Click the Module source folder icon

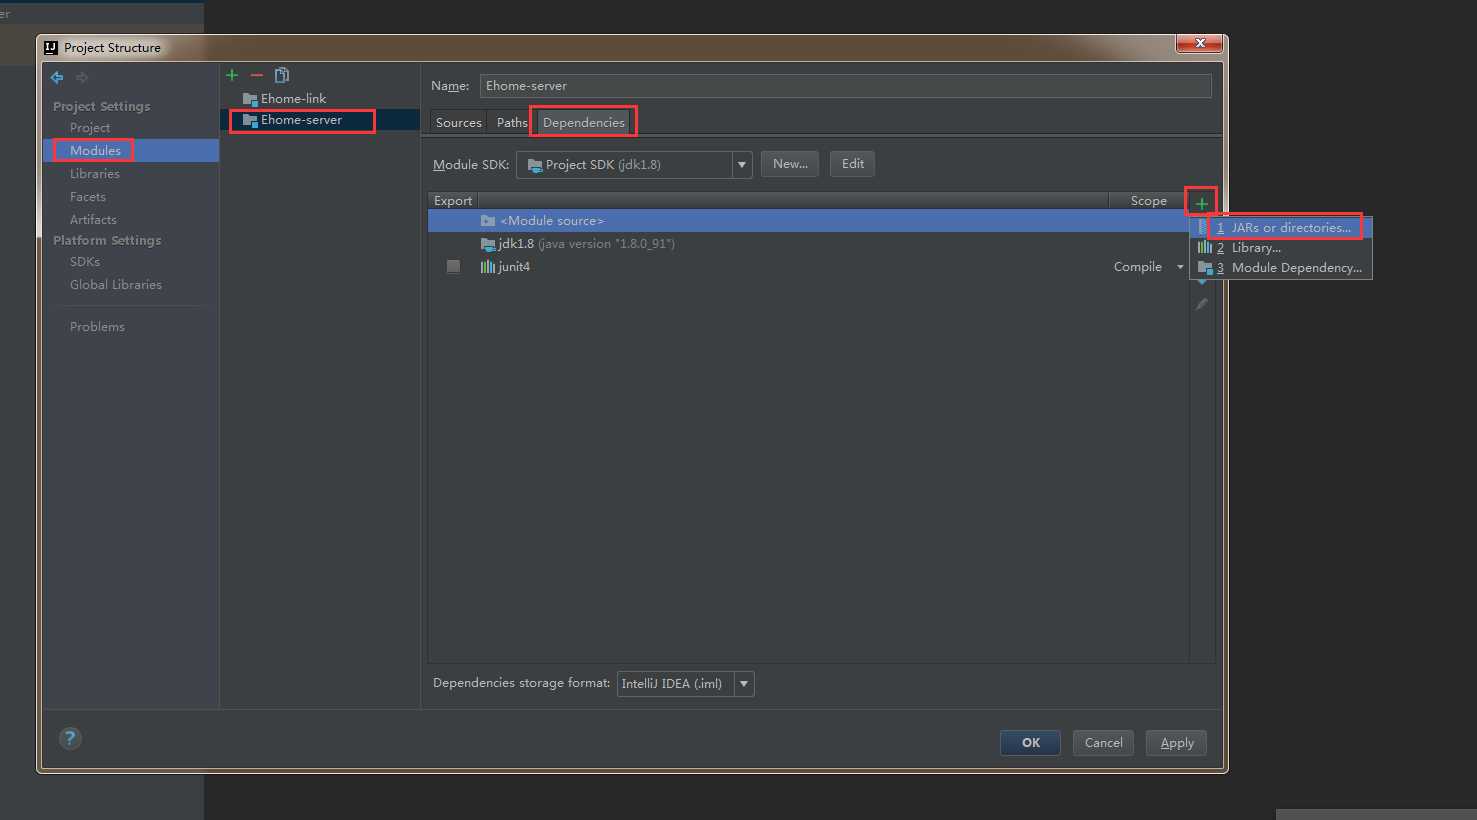[488, 221]
